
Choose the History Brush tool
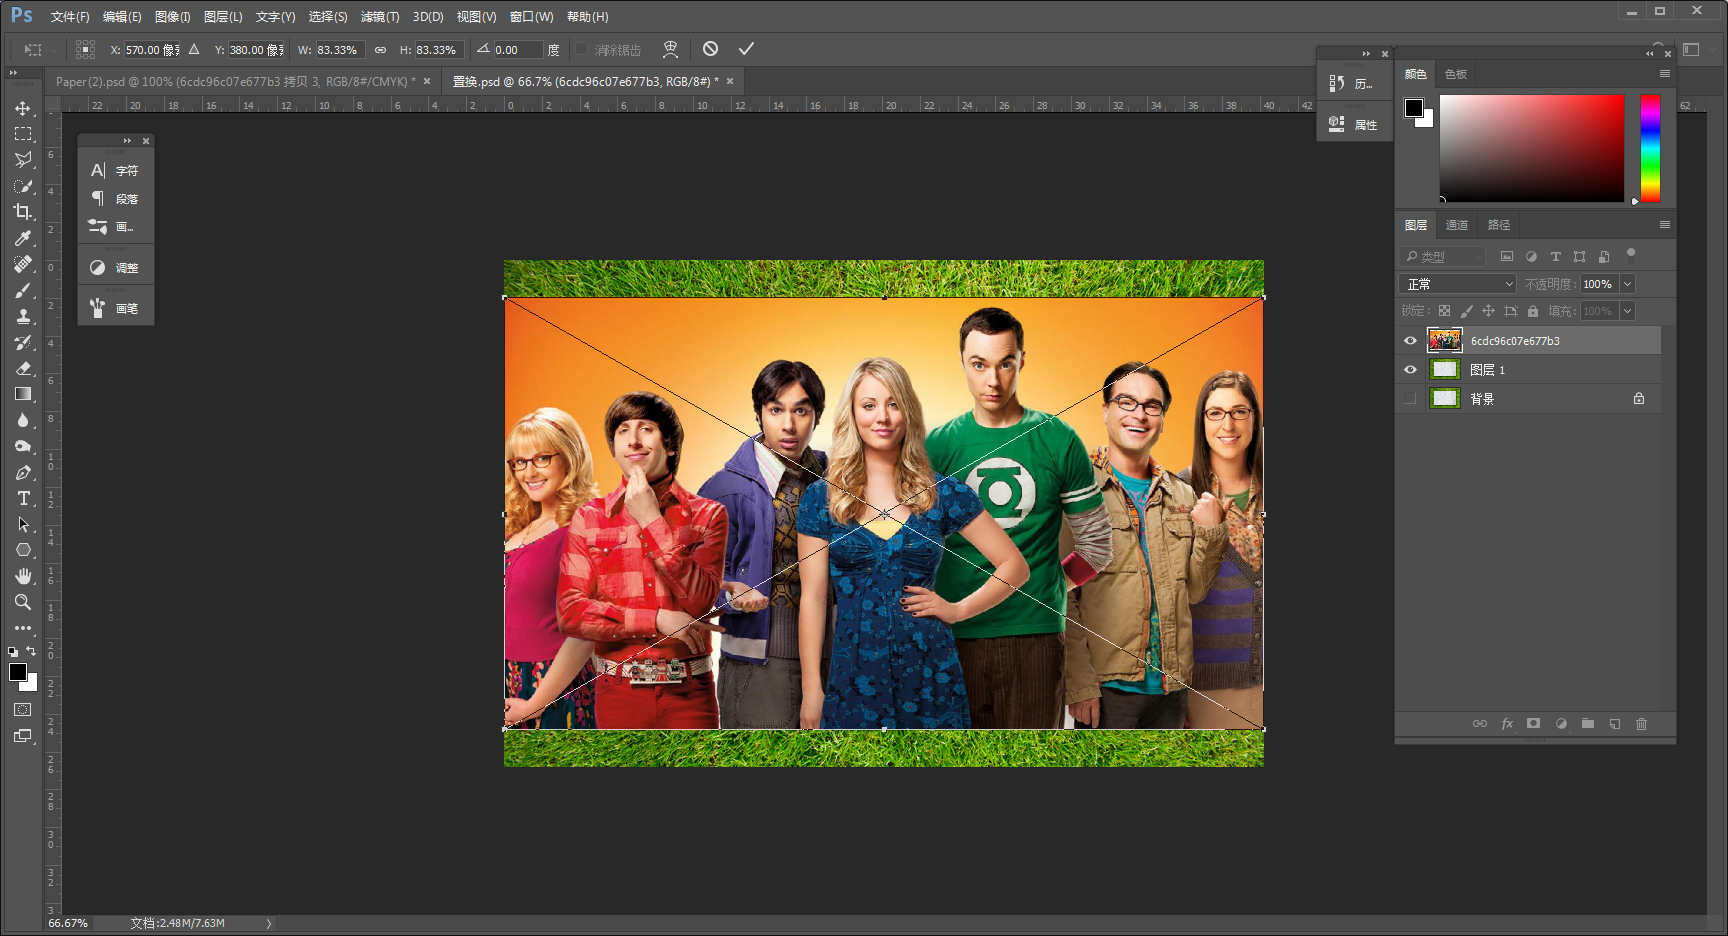pyautogui.click(x=23, y=342)
